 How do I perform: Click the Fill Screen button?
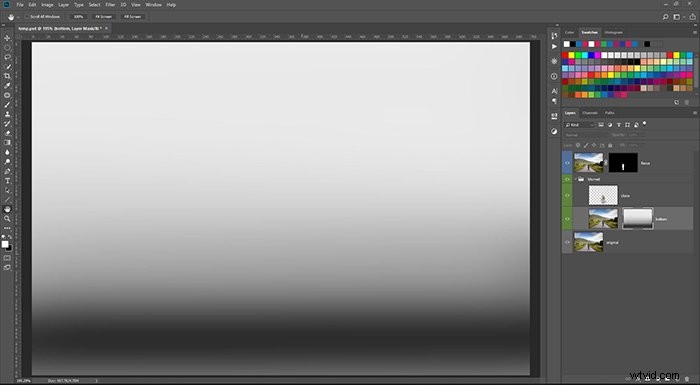(x=132, y=17)
